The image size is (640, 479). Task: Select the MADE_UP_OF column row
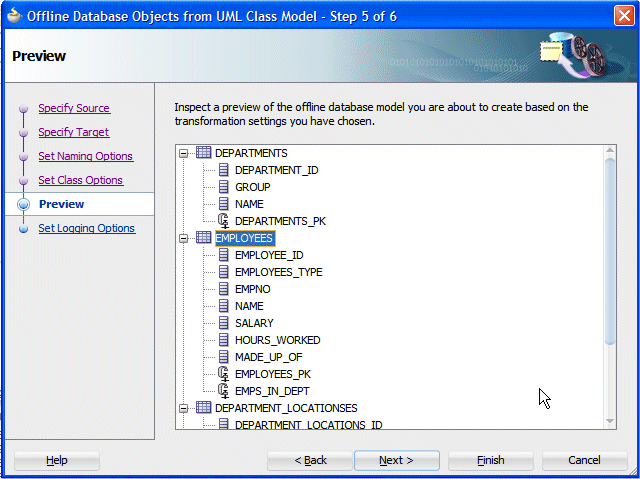coord(269,357)
